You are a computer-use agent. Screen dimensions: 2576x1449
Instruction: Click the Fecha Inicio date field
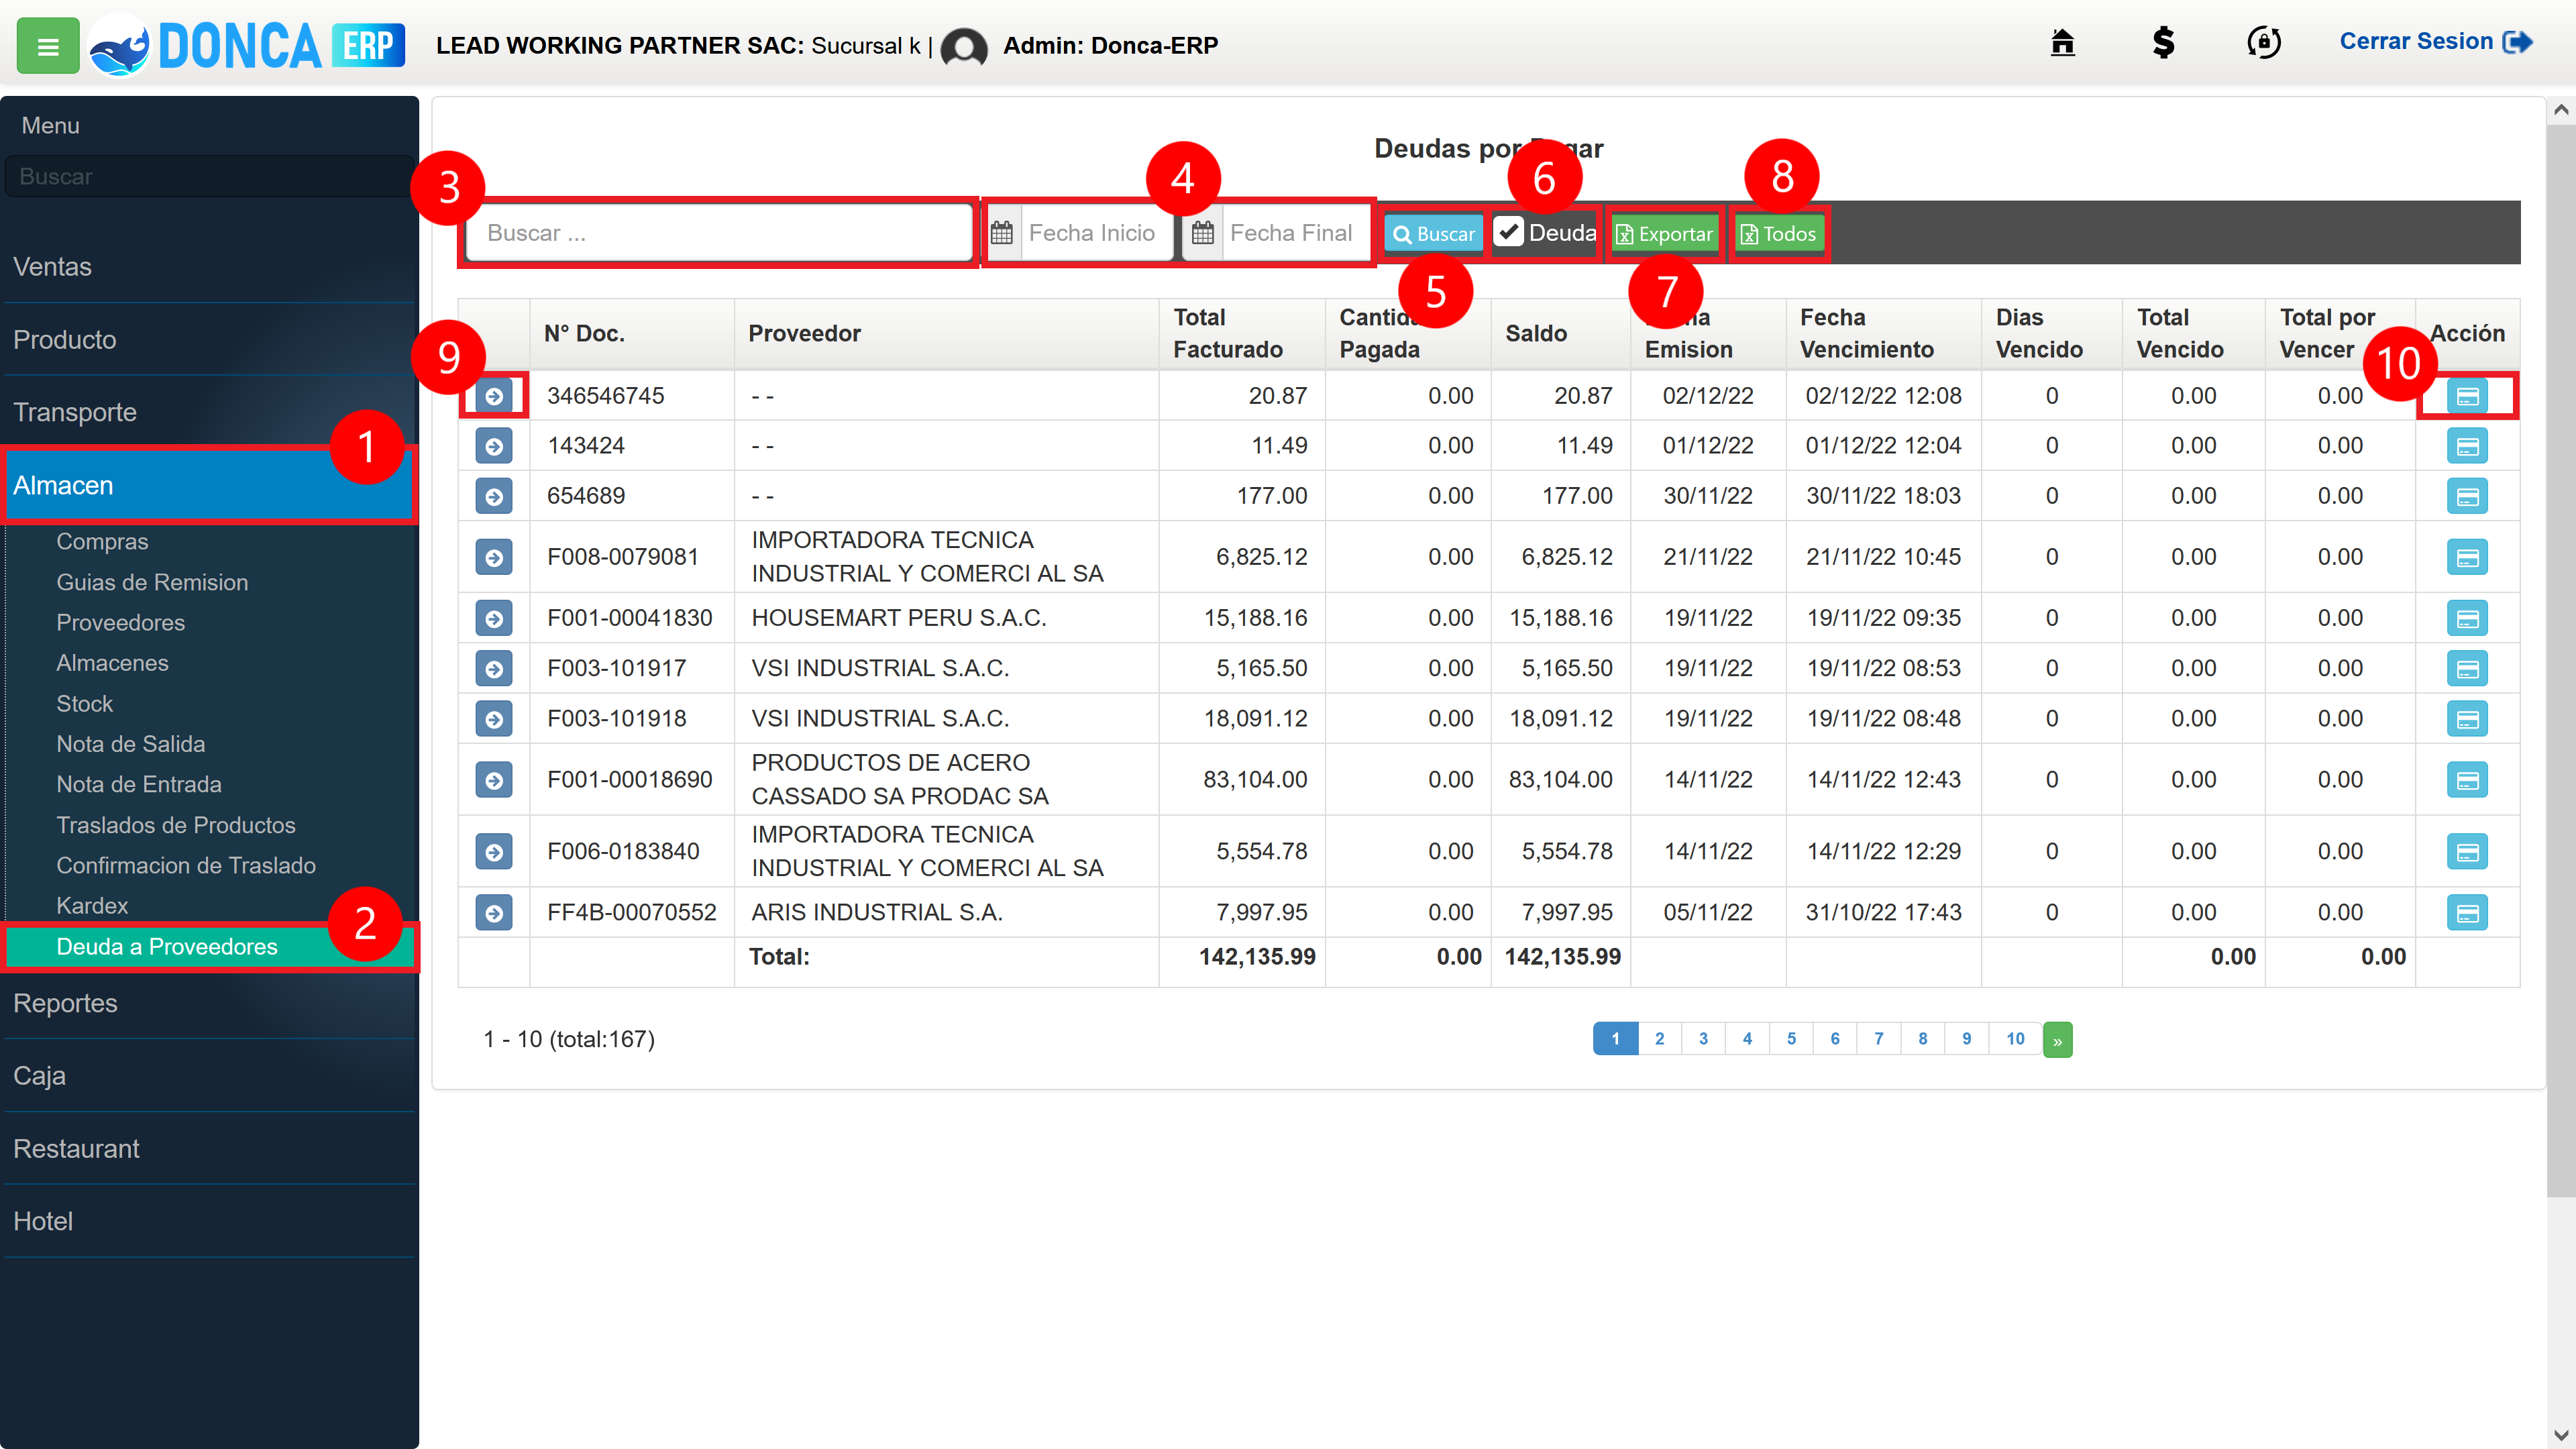tap(1096, 234)
